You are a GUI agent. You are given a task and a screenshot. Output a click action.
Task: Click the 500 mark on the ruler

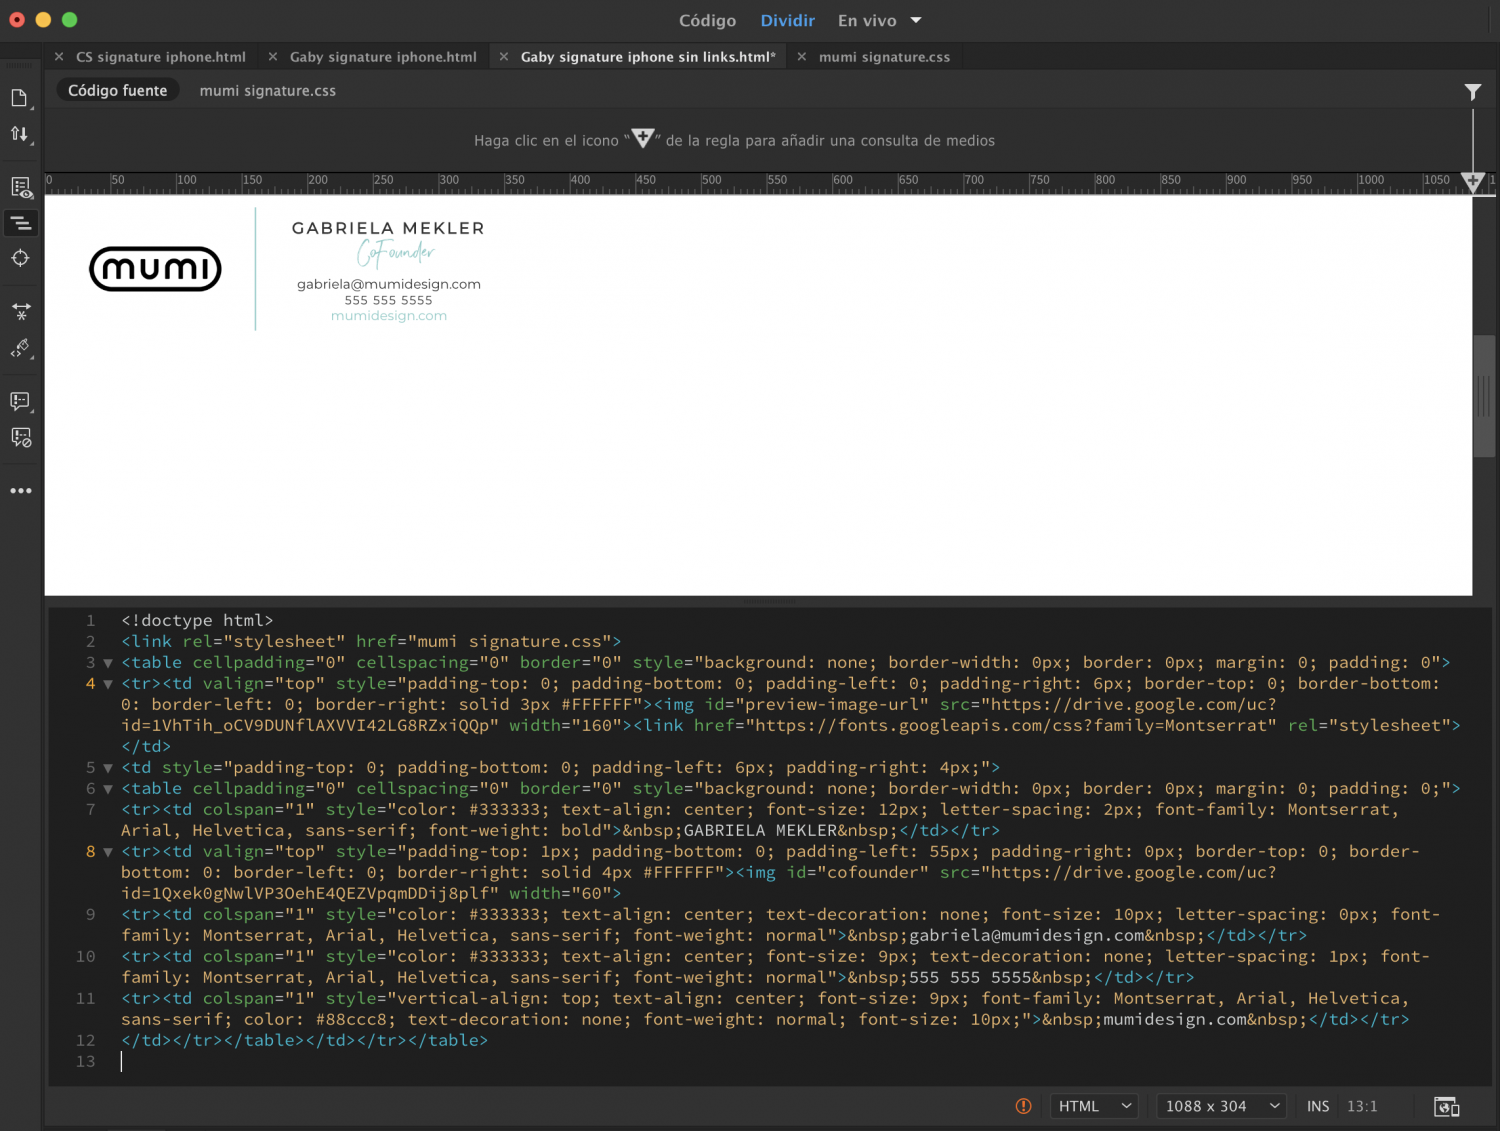pos(710,181)
